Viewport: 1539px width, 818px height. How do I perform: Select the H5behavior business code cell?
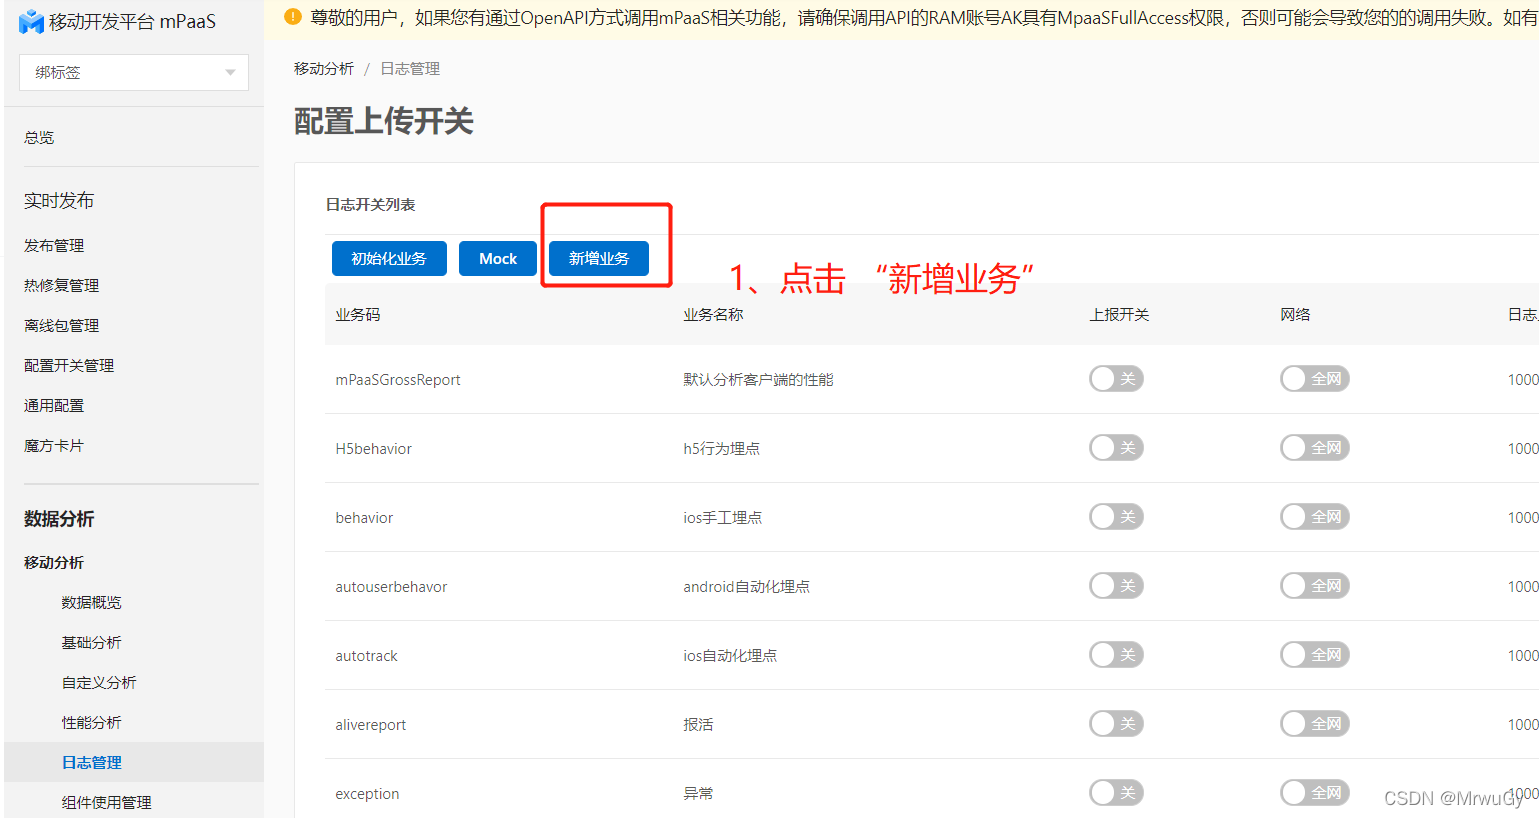tap(374, 449)
